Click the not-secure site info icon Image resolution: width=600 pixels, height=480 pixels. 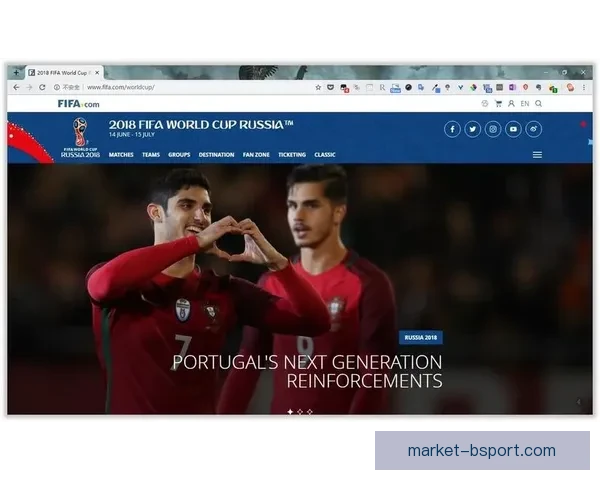(57, 87)
